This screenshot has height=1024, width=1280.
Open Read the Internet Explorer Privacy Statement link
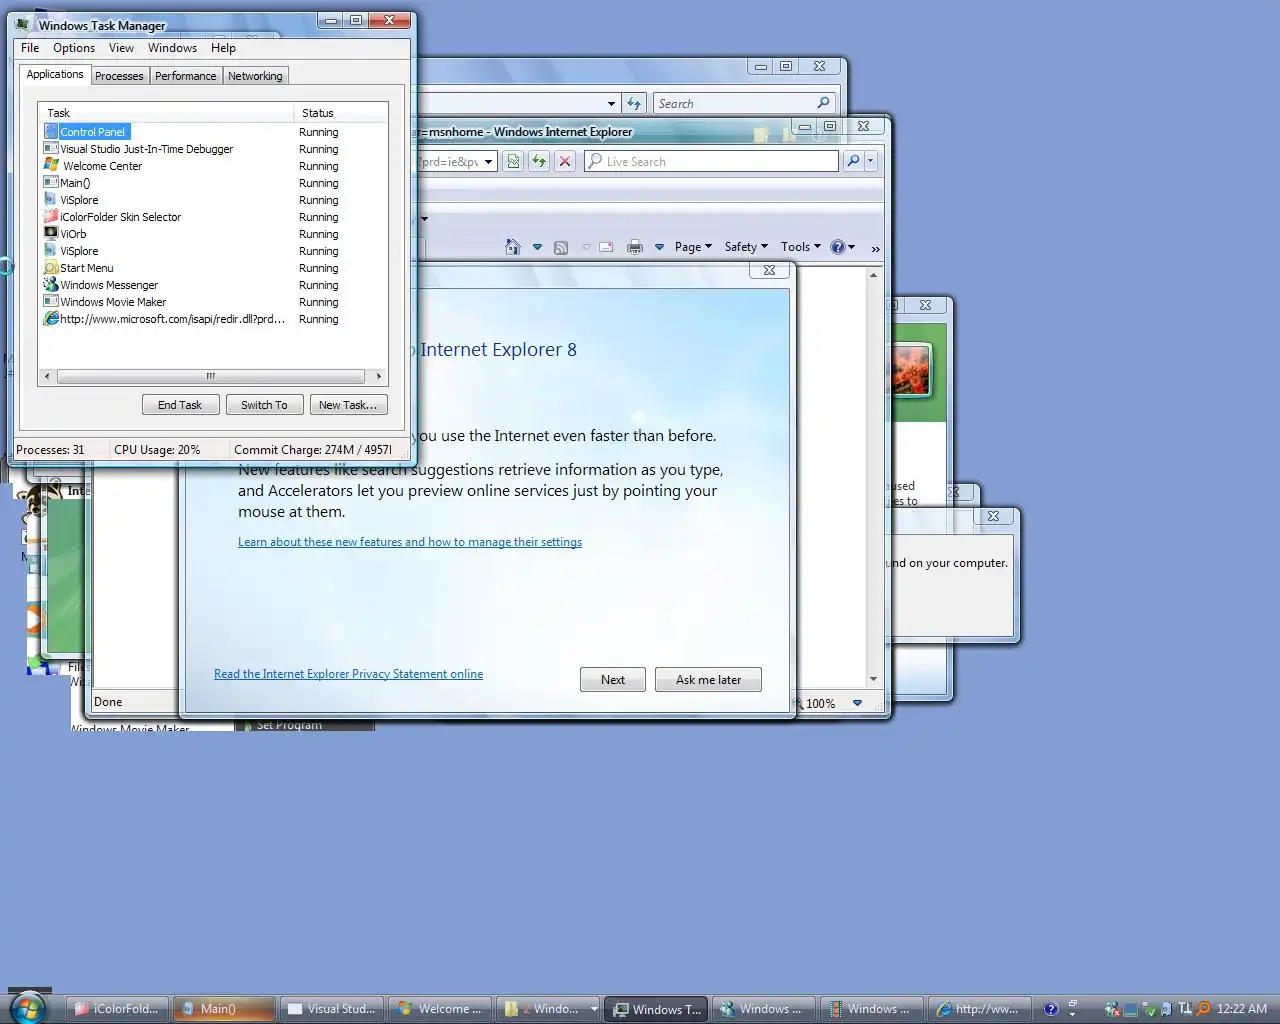click(348, 674)
